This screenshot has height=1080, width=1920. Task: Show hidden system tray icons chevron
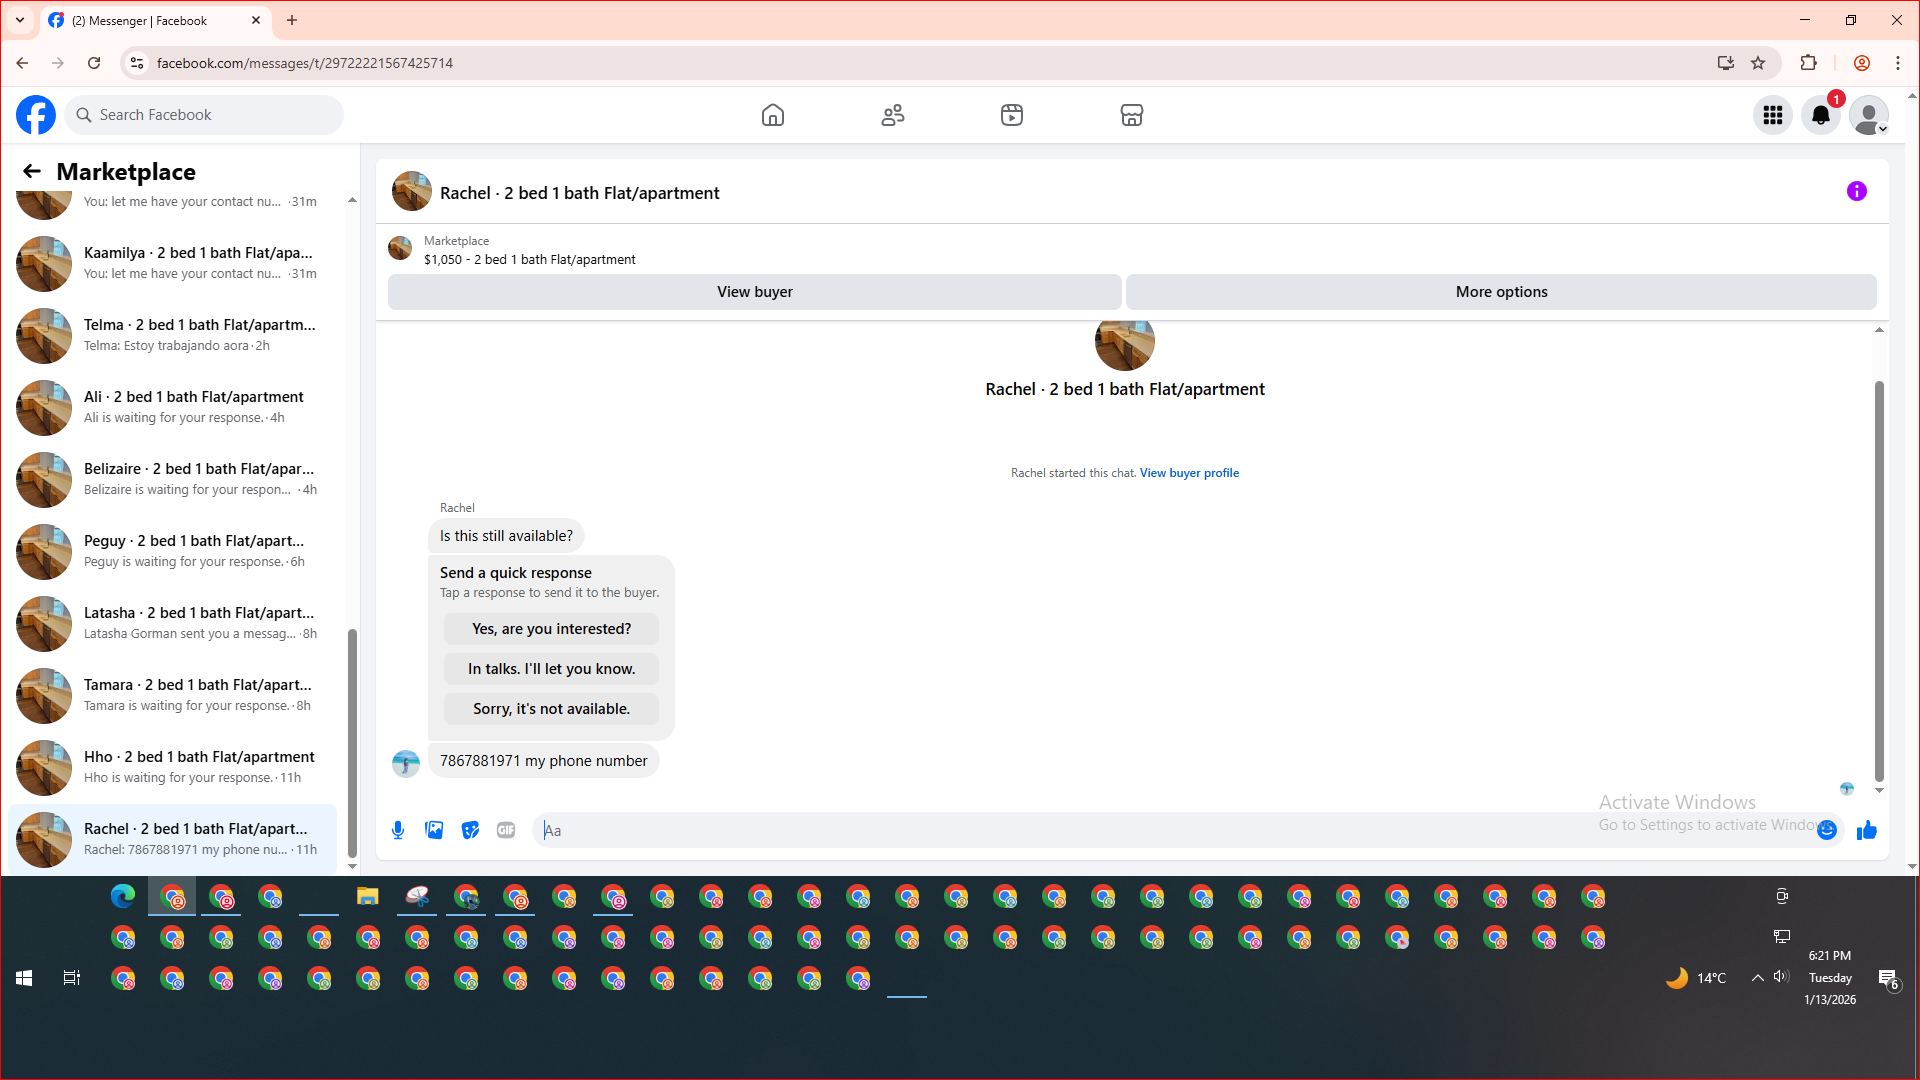coord(1757,978)
